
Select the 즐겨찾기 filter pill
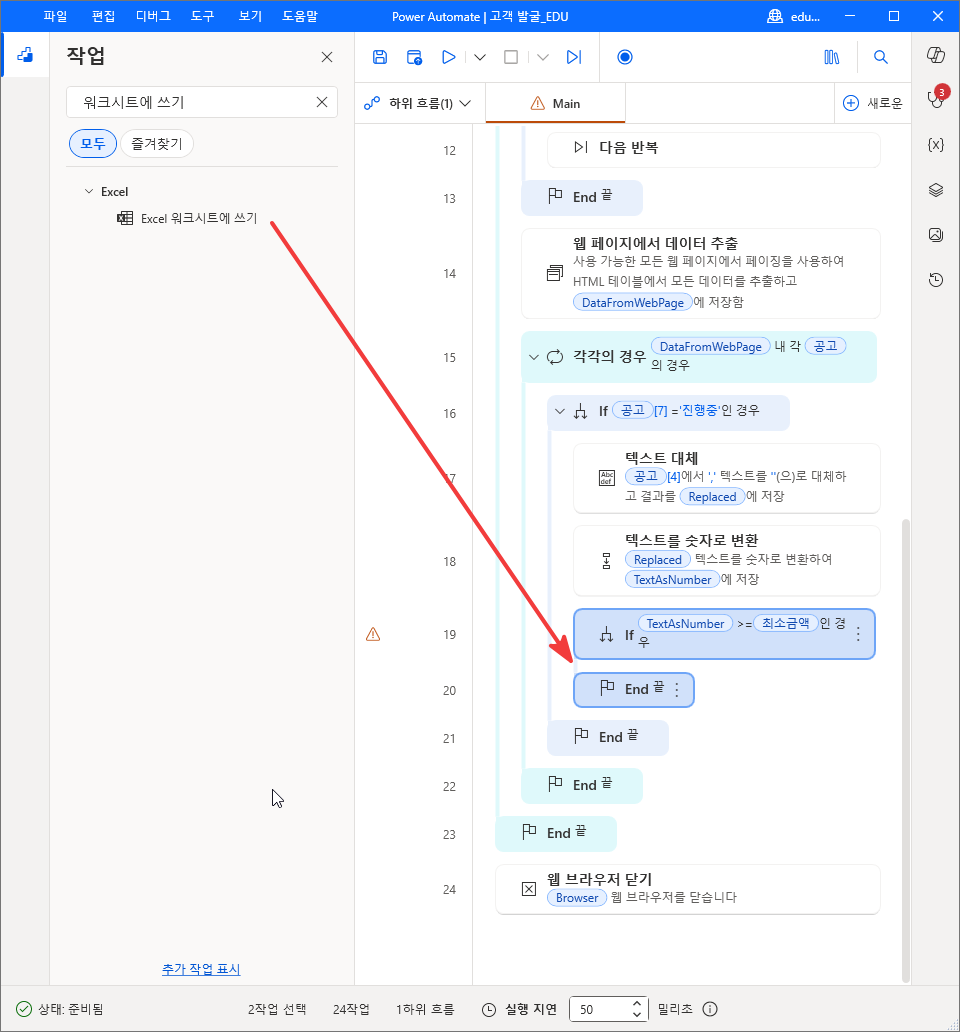157,143
